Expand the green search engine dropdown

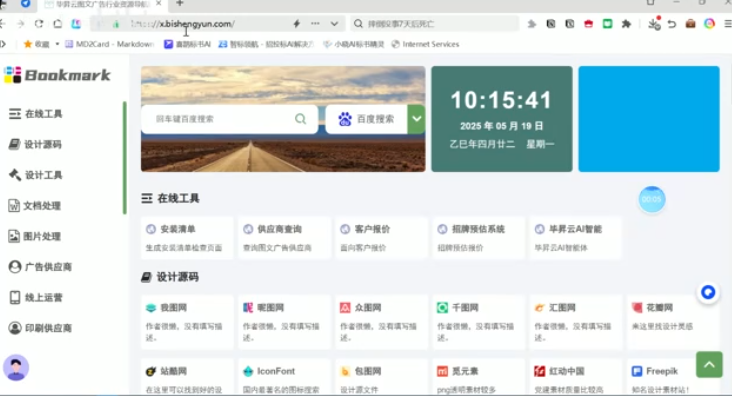point(416,119)
